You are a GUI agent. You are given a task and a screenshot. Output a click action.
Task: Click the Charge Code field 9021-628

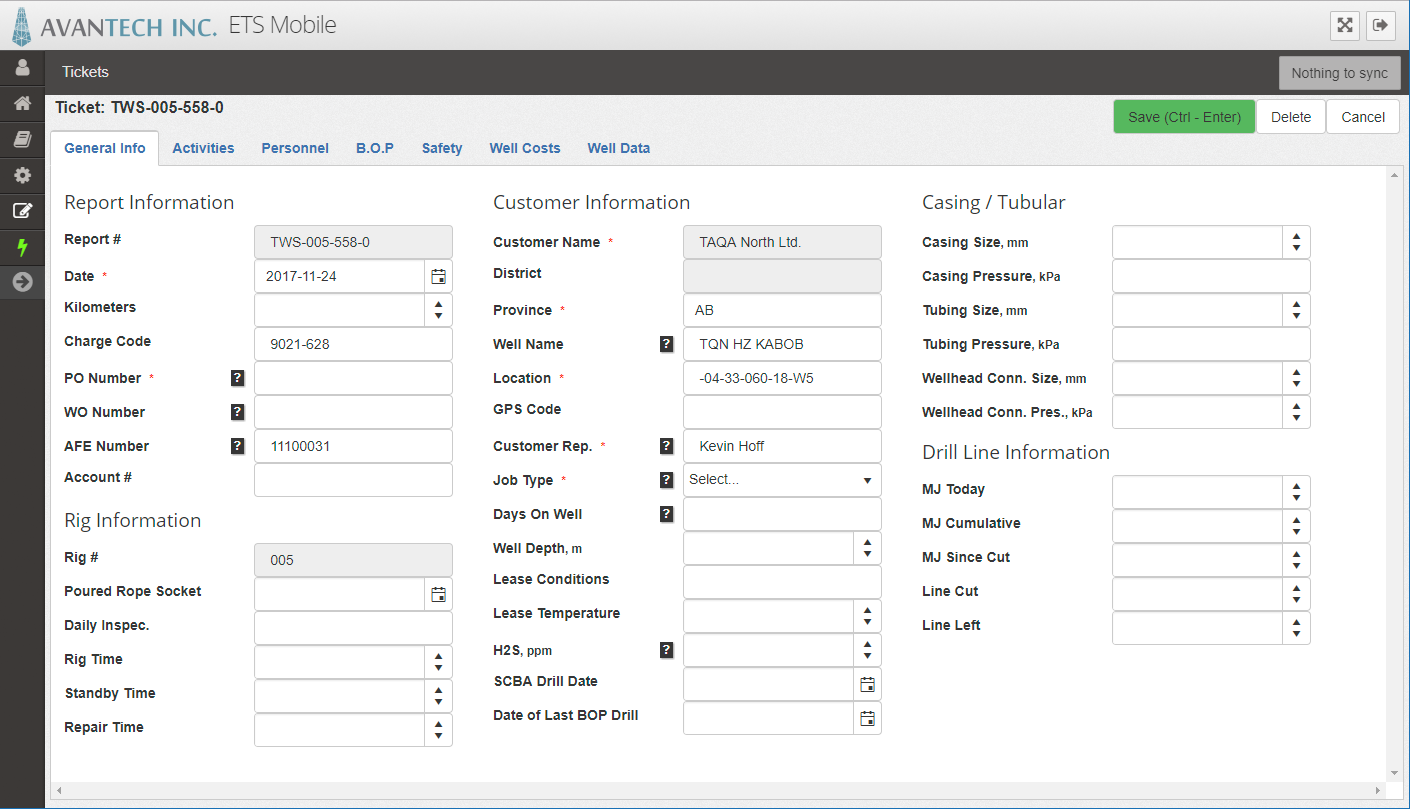[x=353, y=344]
